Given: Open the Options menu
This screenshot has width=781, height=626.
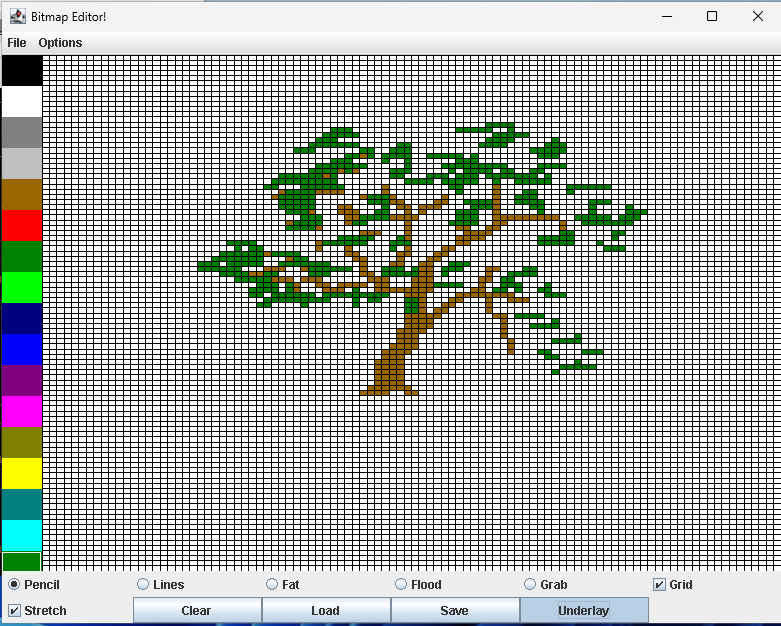Looking at the screenshot, I should [60, 43].
